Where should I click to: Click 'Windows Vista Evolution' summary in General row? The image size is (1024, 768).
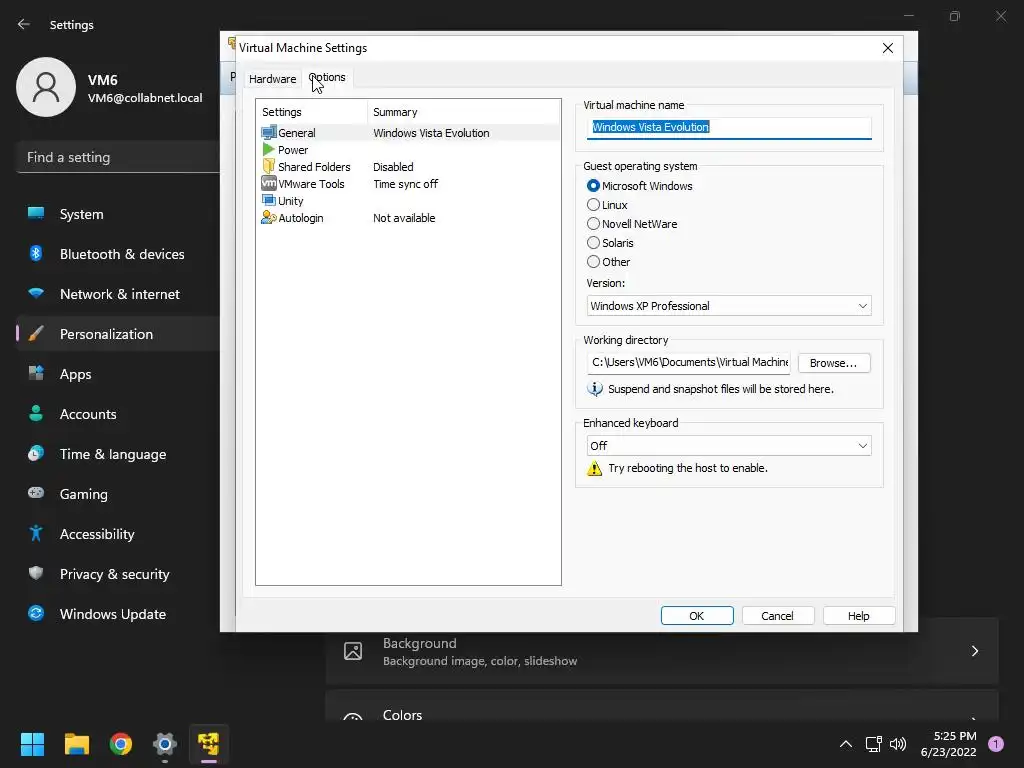click(431, 133)
